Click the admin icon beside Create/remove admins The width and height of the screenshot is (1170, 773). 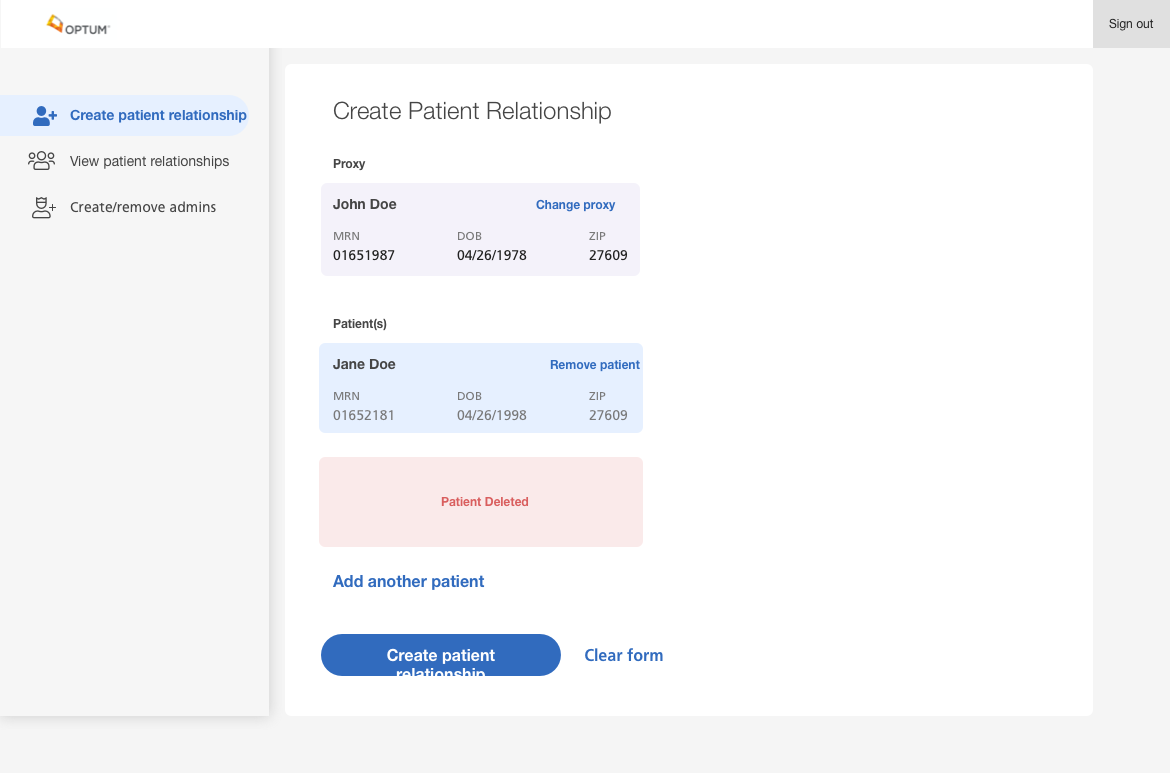(x=44, y=208)
